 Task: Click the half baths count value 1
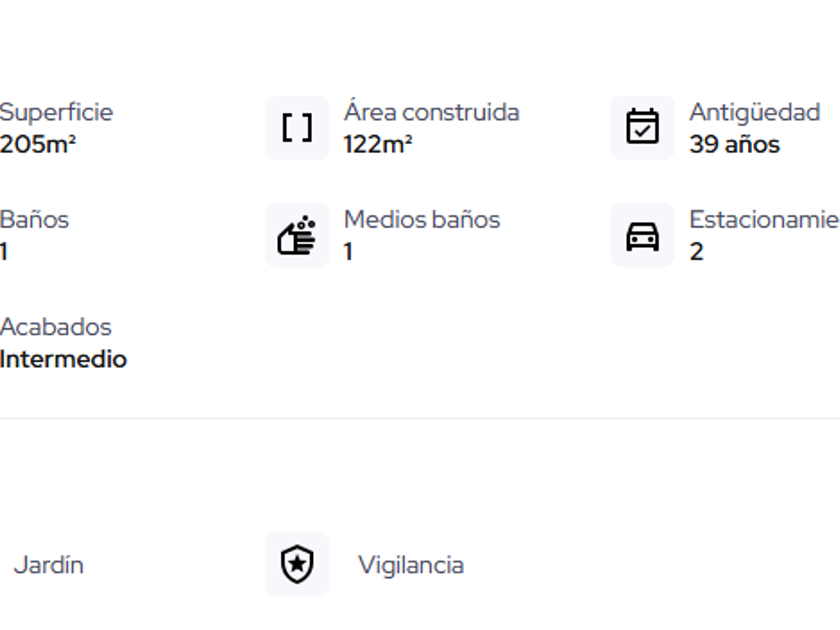tap(348, 252)
